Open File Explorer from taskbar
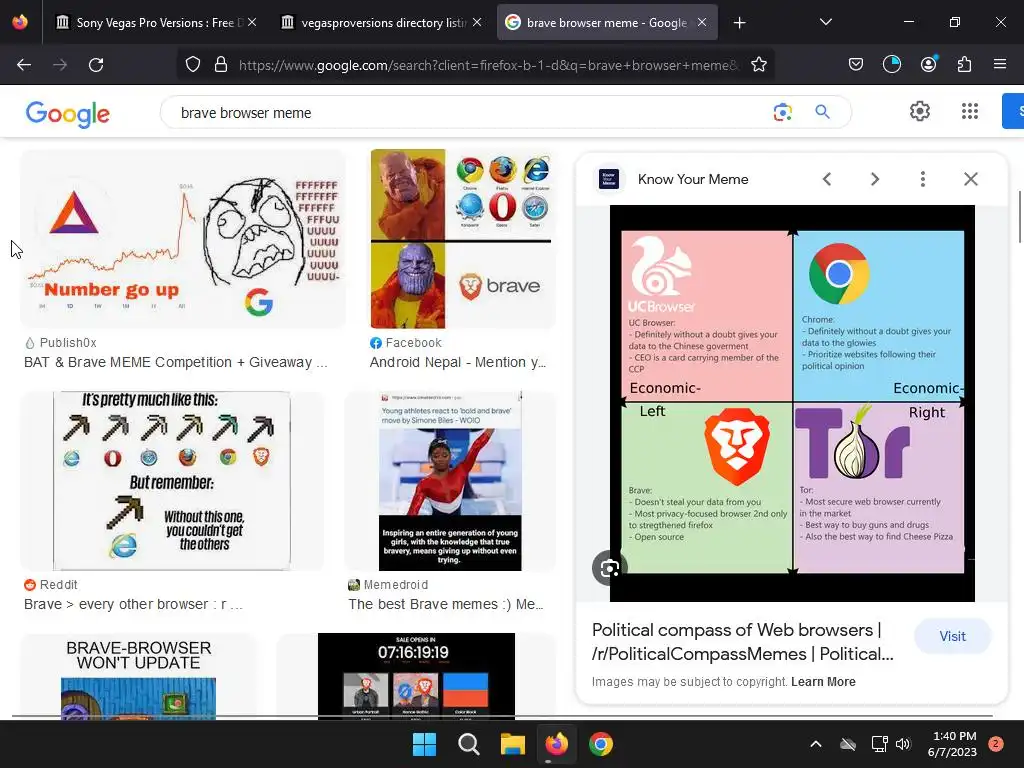The height and width of the screenshot is (768, 1024). point(513,744)
